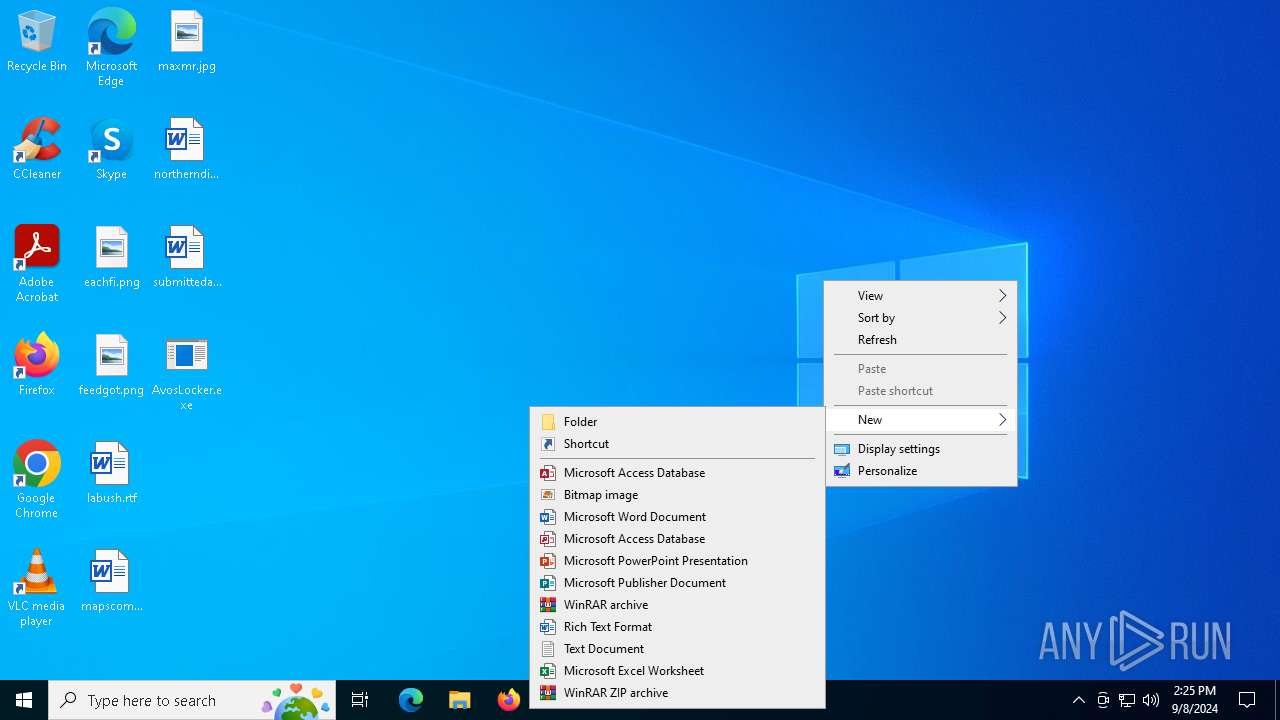
Task: Open the New submenu entry
Action: coord(921,419)
